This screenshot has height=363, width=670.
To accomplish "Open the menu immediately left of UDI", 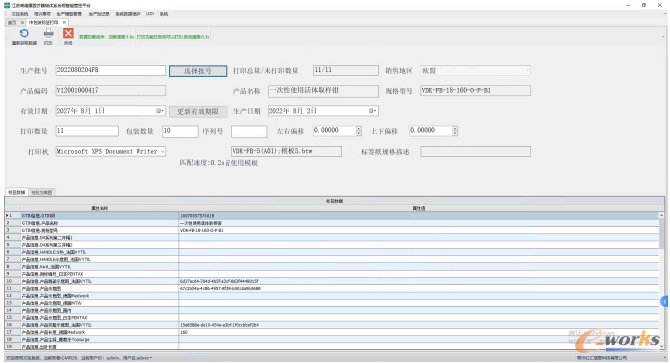I will (128, 14).
